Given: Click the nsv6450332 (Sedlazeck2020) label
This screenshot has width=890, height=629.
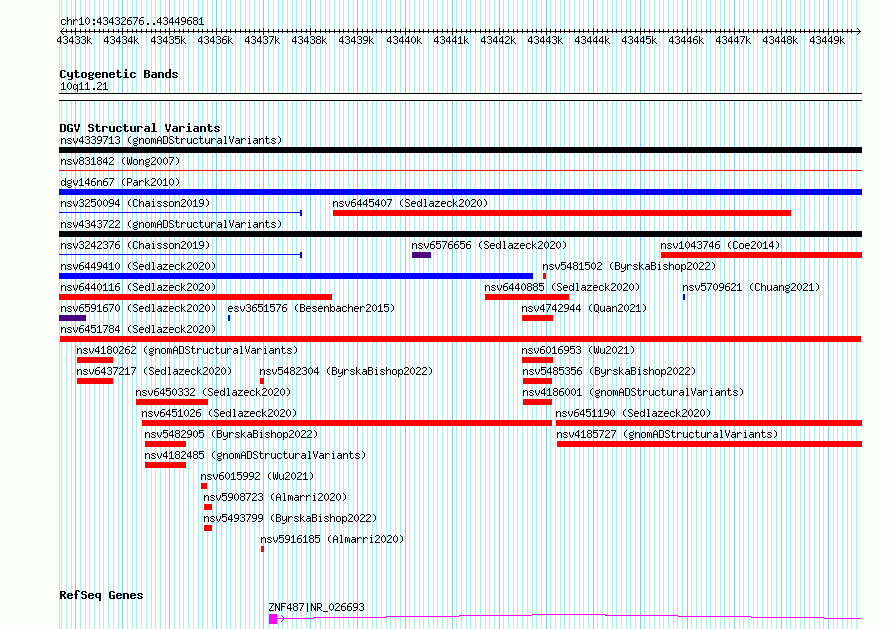Looking at the screenshot, I should (213, 392).
